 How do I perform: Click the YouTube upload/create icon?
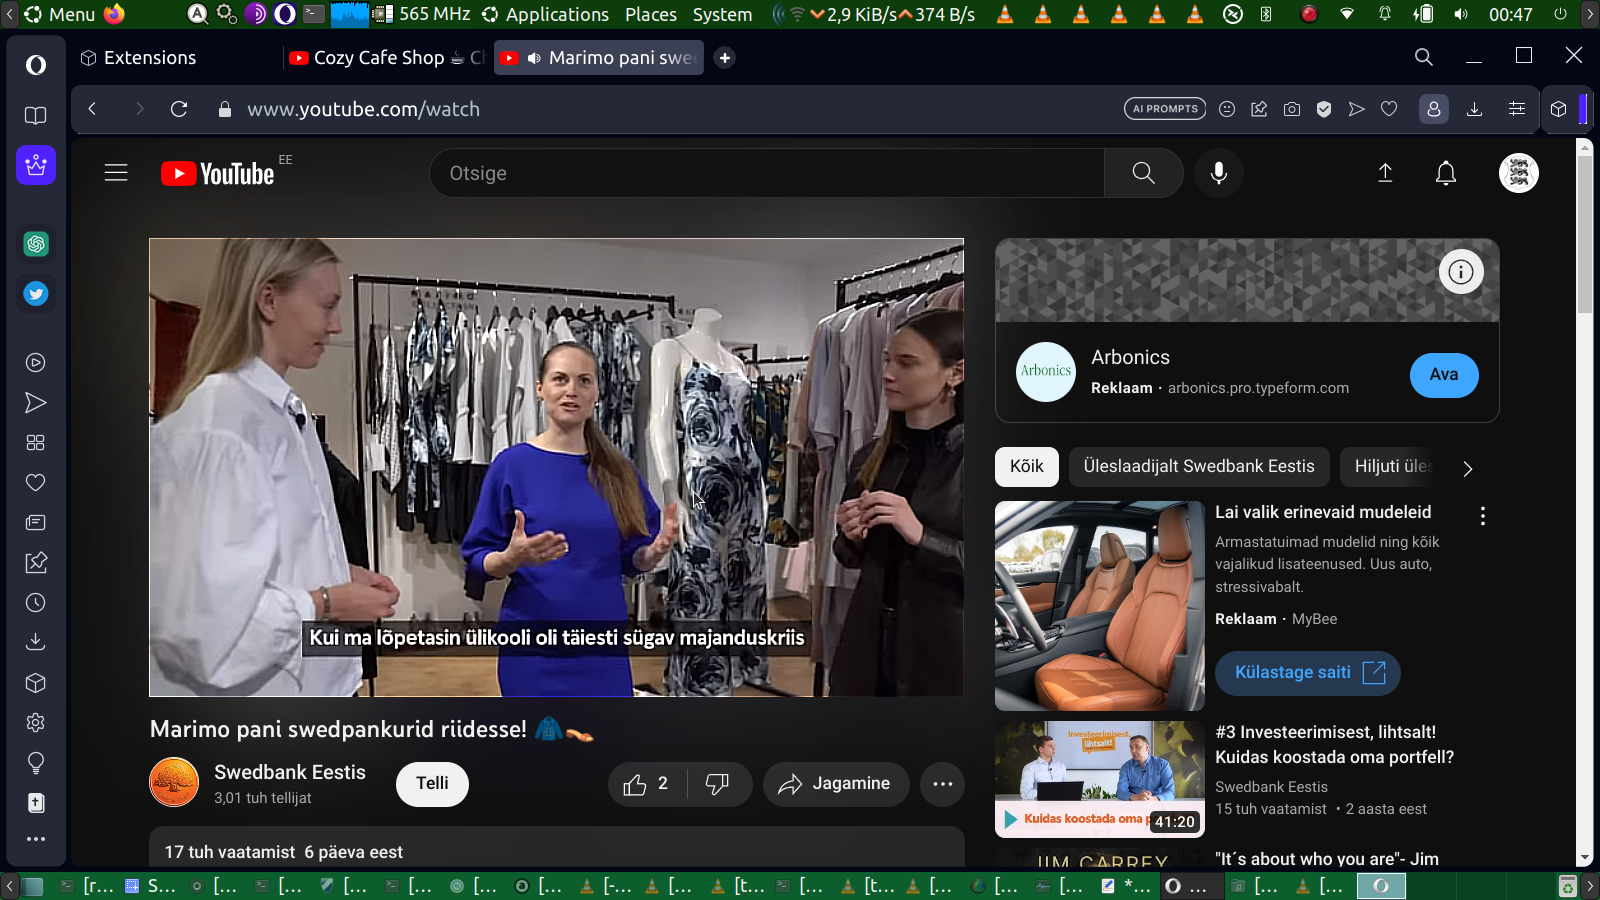(1385, 173)
